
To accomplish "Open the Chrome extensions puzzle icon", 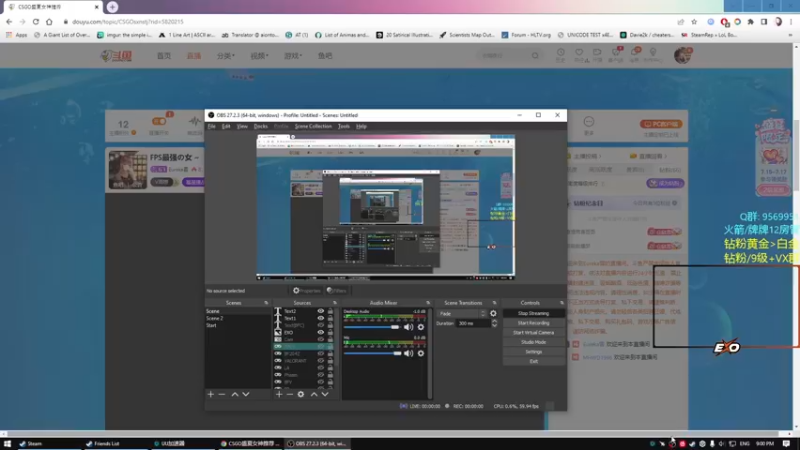I will click(x=751, y=22).
